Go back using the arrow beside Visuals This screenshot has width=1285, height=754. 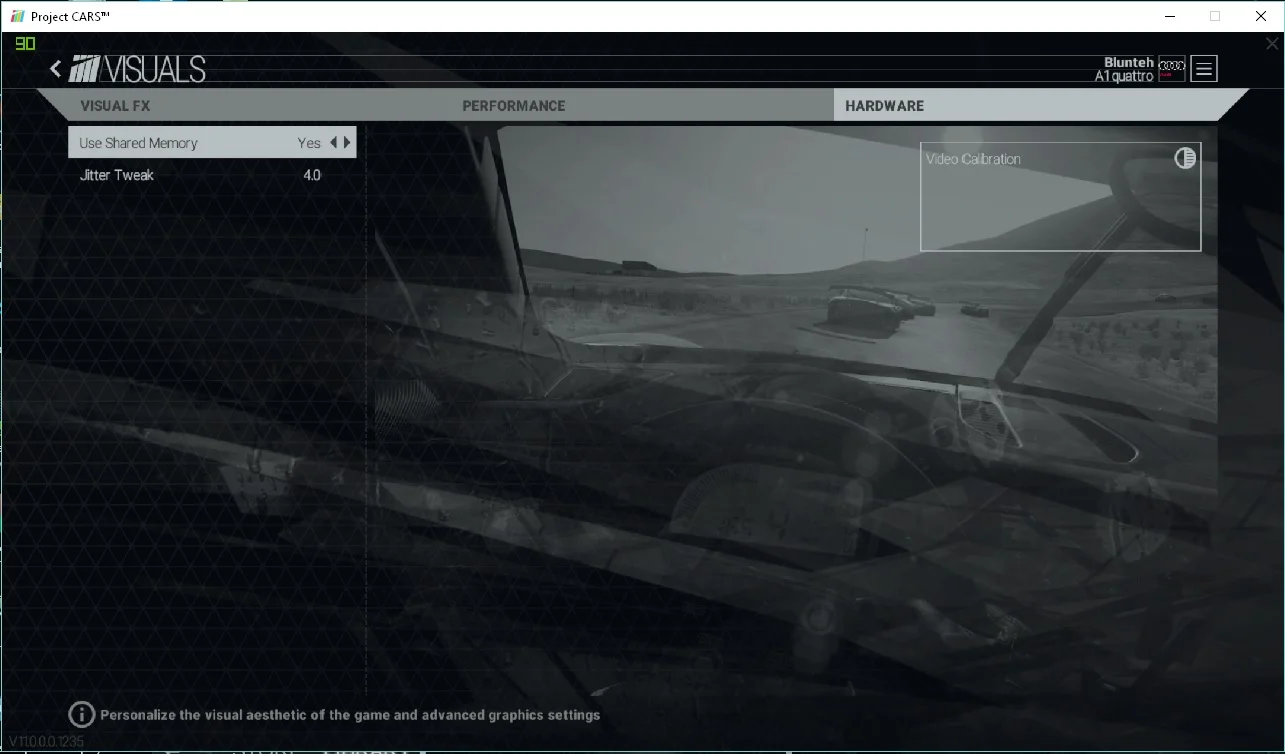click(56, 69)
